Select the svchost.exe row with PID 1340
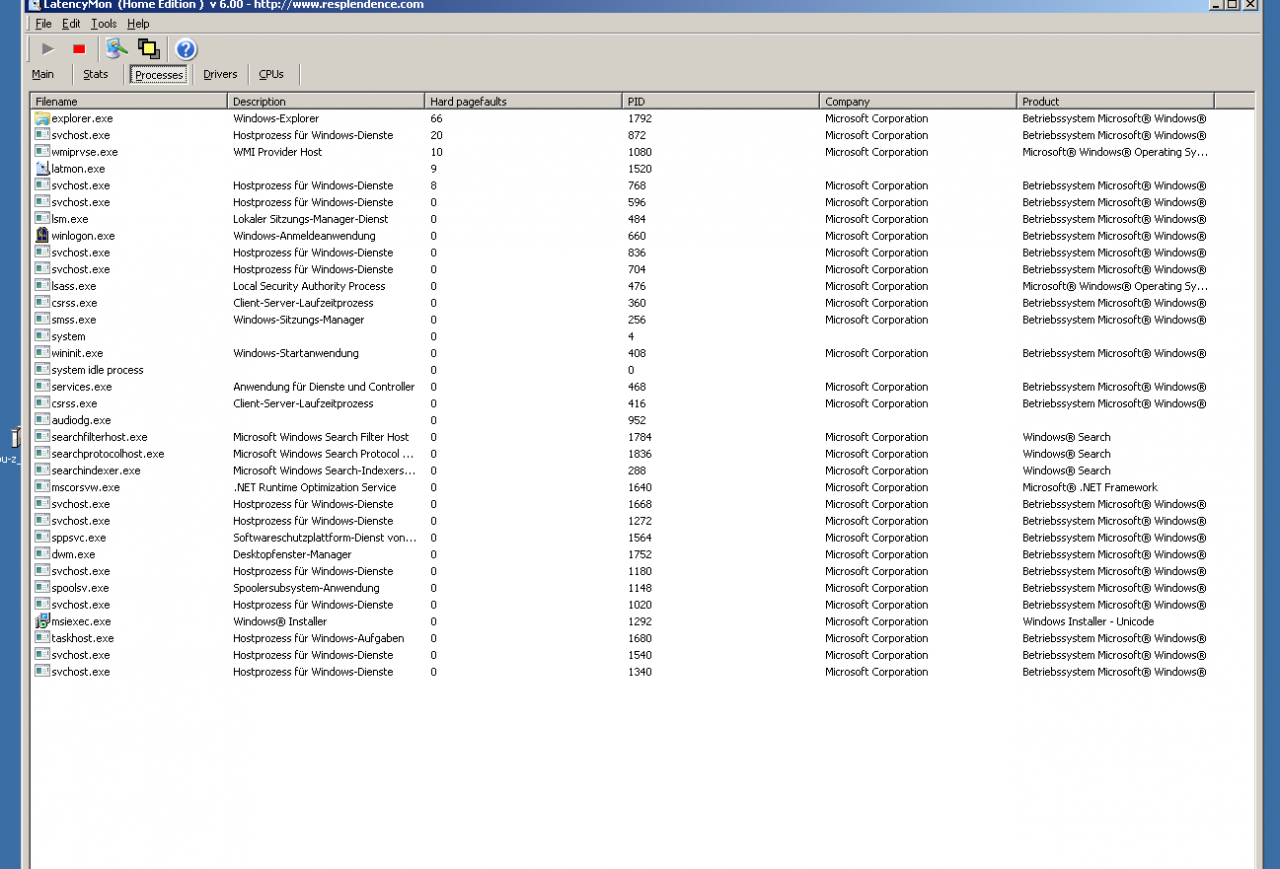1280x869 pixels. pos(642,671)
